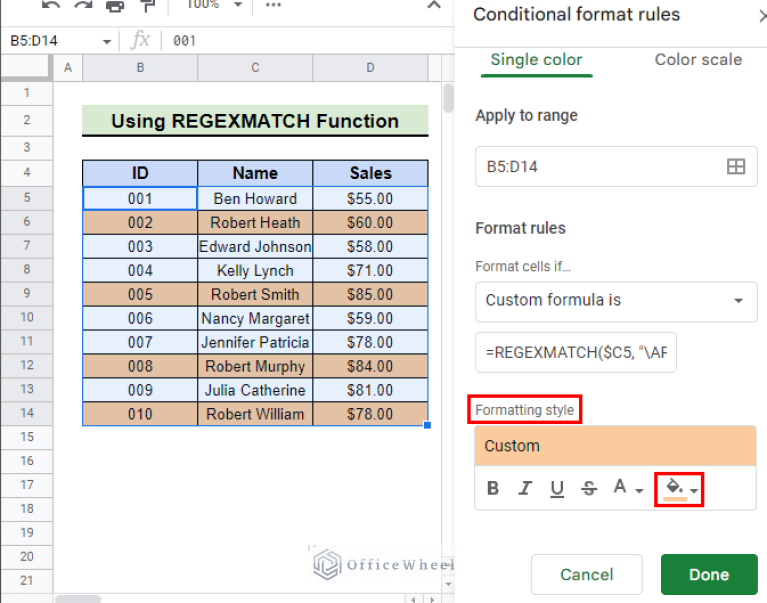Switch to the Color scale tab
Image resolution: width=767 pixels, height=603 pixels.
(697, 60)
